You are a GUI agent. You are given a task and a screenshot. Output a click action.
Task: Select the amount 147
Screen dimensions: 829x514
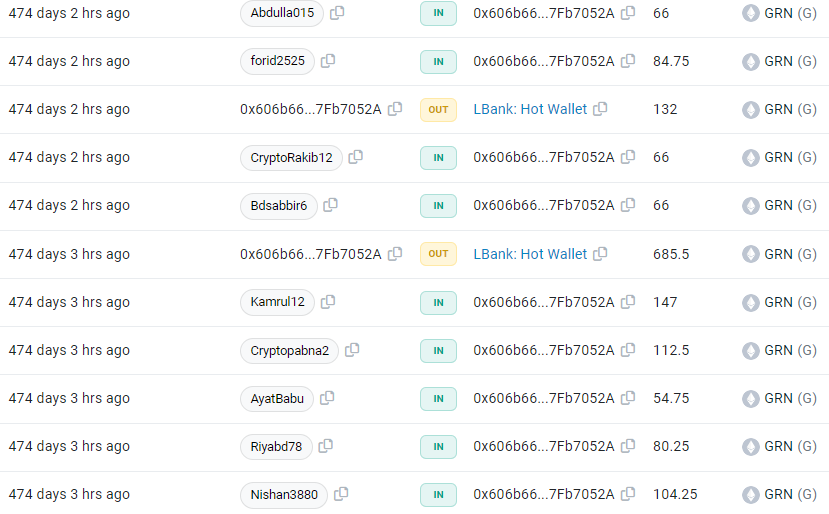(x=665, y=302)
